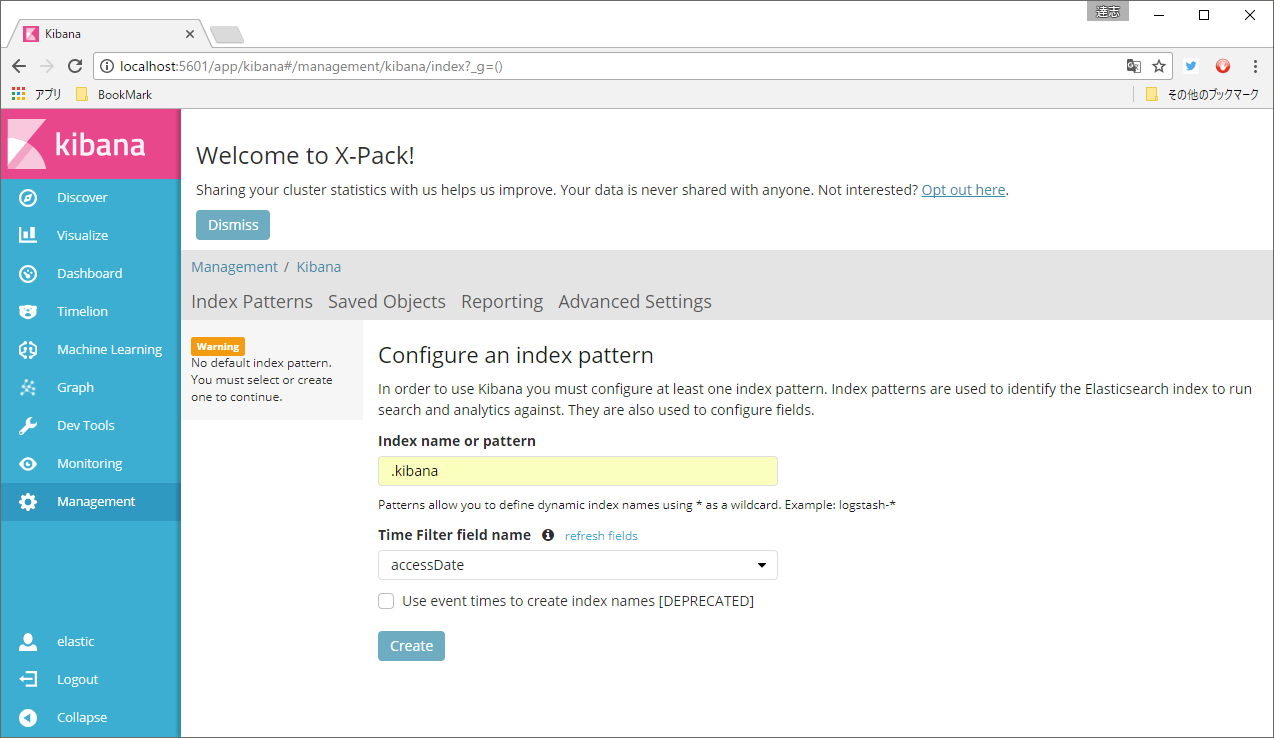Click Management breadcrumb link

(x=234, y=267)
